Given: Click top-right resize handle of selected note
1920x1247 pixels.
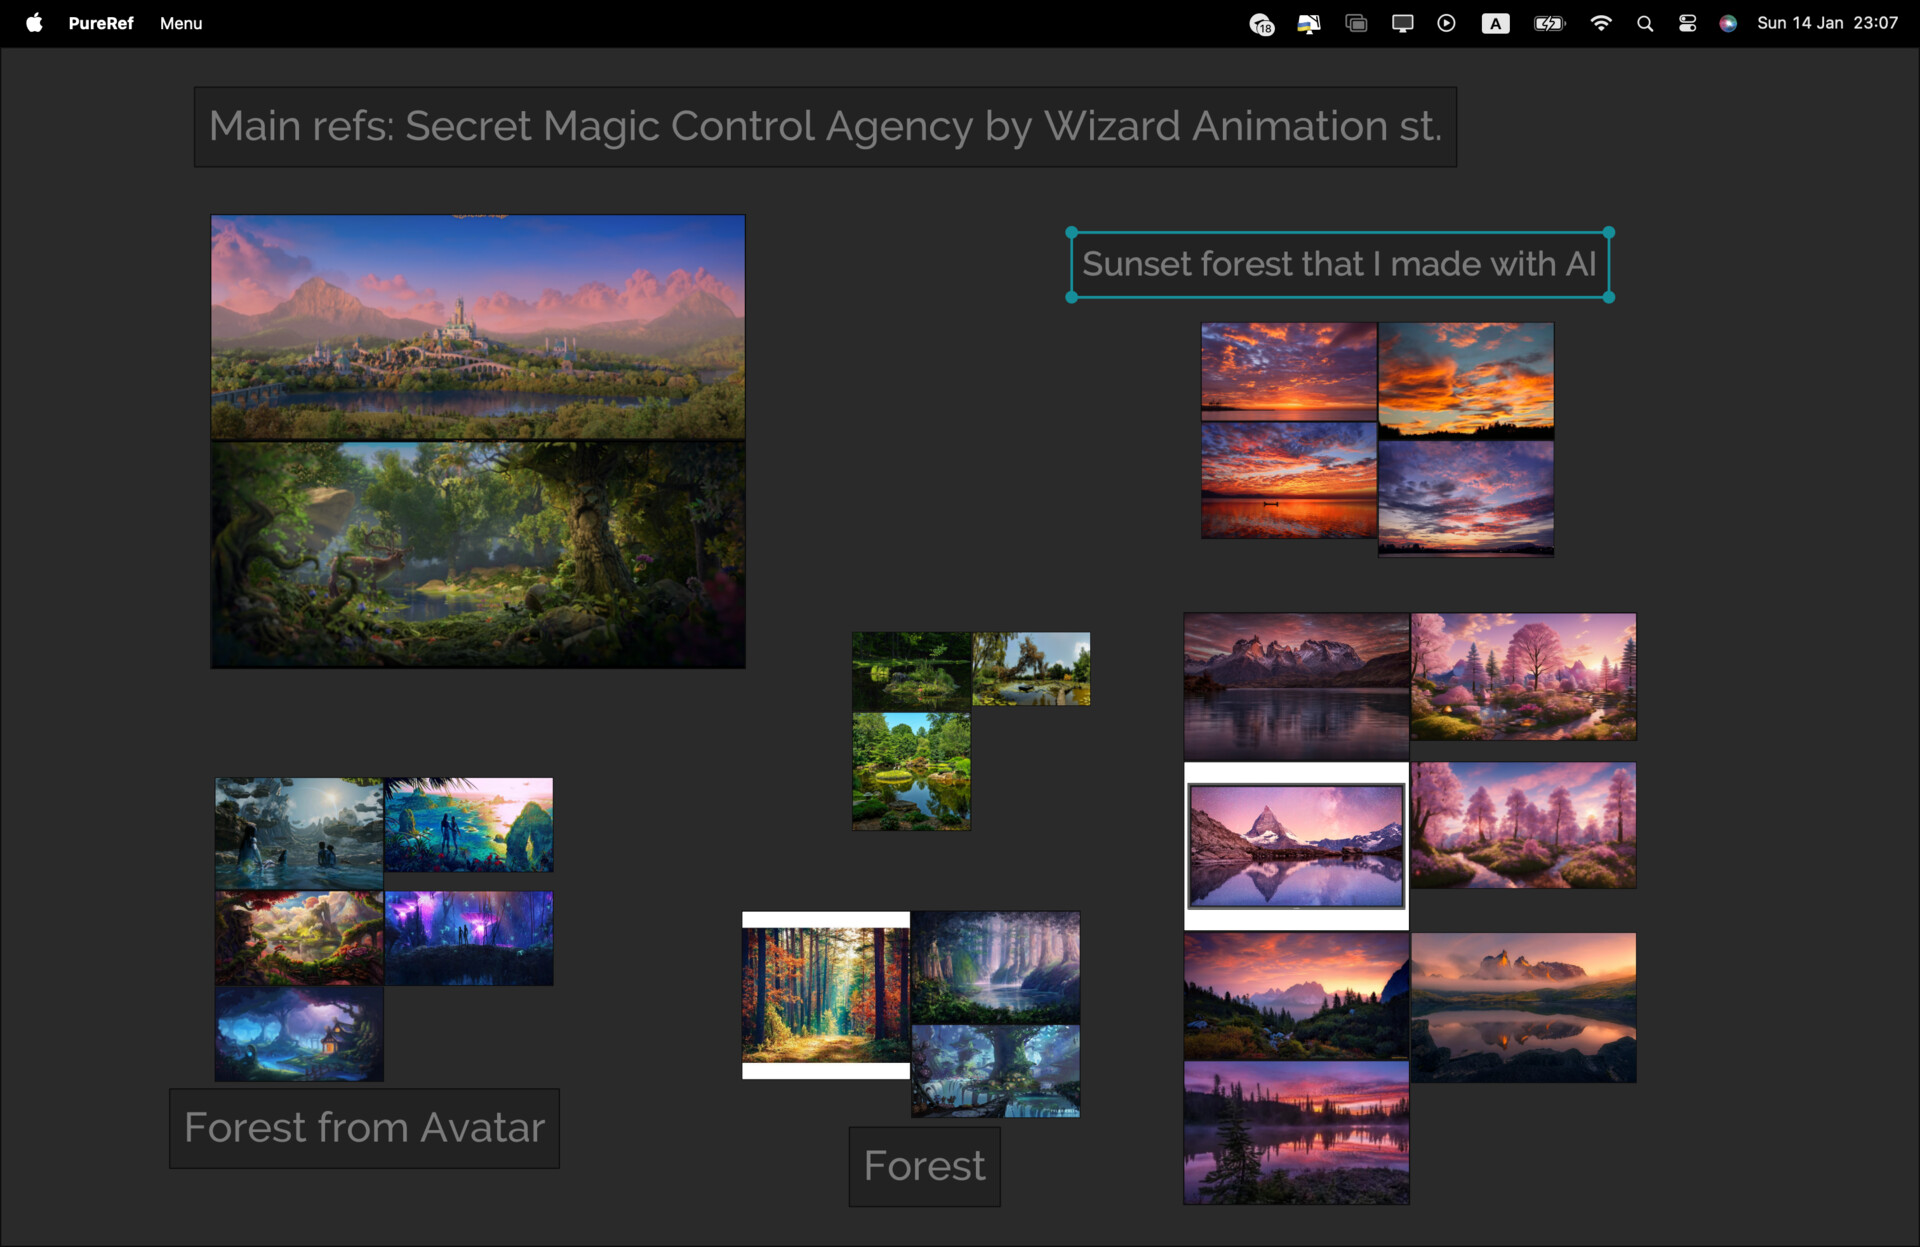Looking at the screenshot, I should tap(1609, 232).
